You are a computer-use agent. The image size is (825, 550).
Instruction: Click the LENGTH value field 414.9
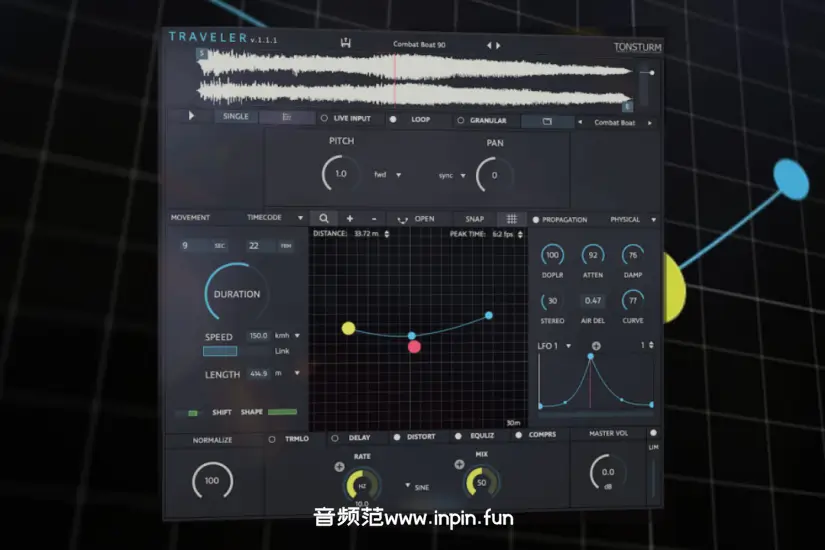259,373
